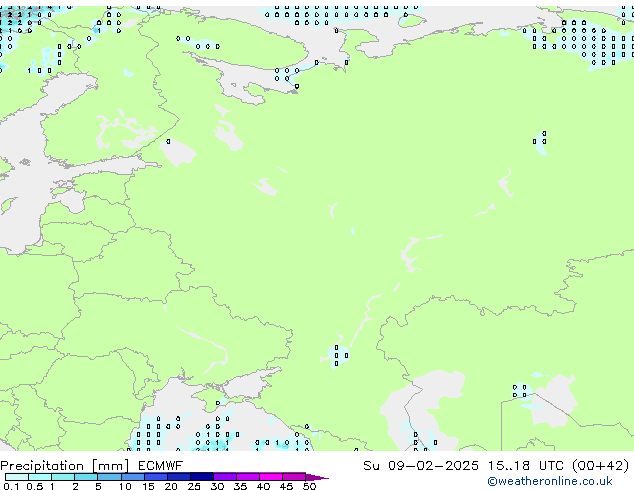634x490 pixels.
Task: Click the 'Su 09-02-2025' date text
Action: coord(421,466)
